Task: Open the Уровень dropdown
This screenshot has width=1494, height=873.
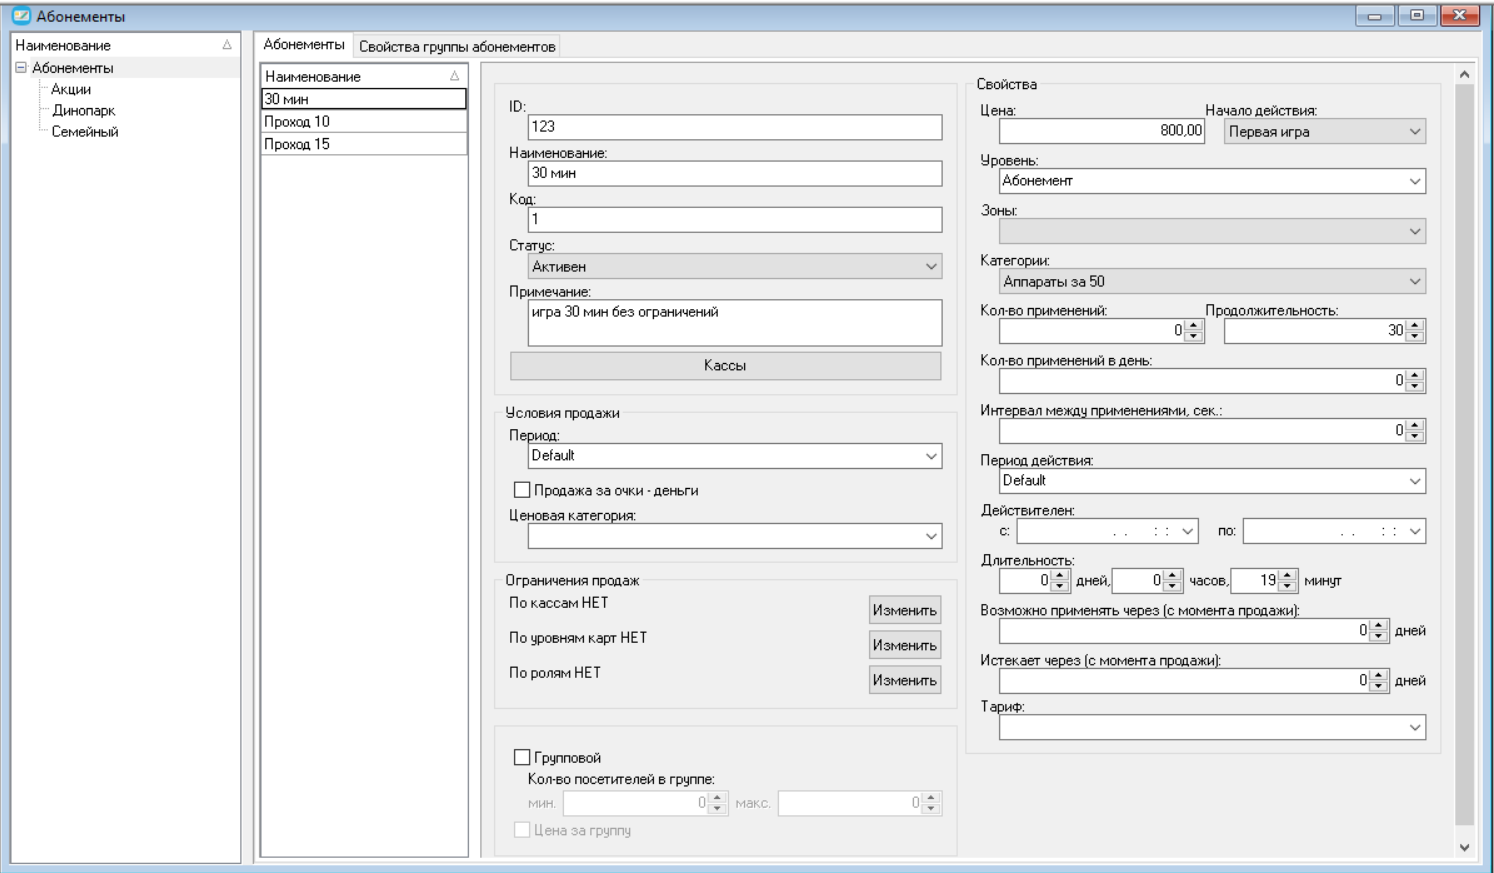Action: click(x=1212, y=181)
